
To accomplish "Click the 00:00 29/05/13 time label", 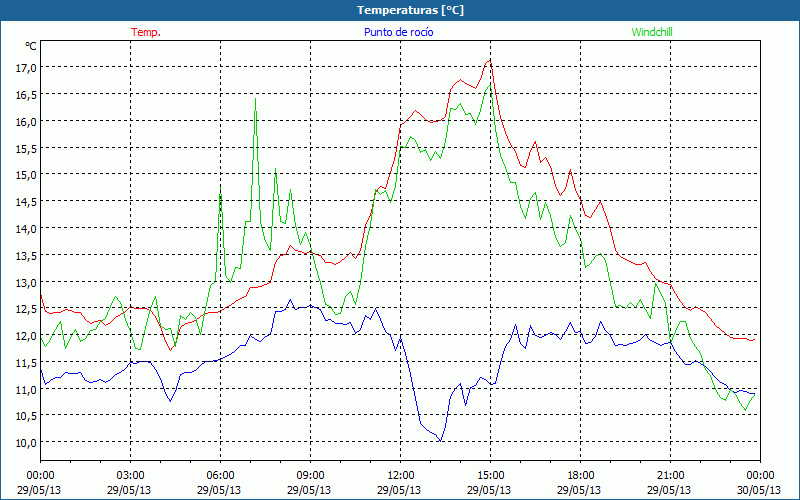I will [x=39, y=483].
